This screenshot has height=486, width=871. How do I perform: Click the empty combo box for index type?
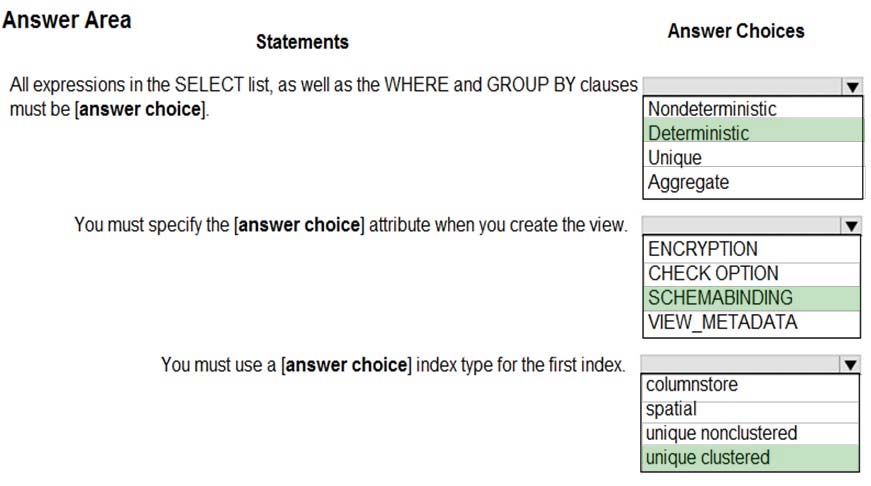pos(740,364)
